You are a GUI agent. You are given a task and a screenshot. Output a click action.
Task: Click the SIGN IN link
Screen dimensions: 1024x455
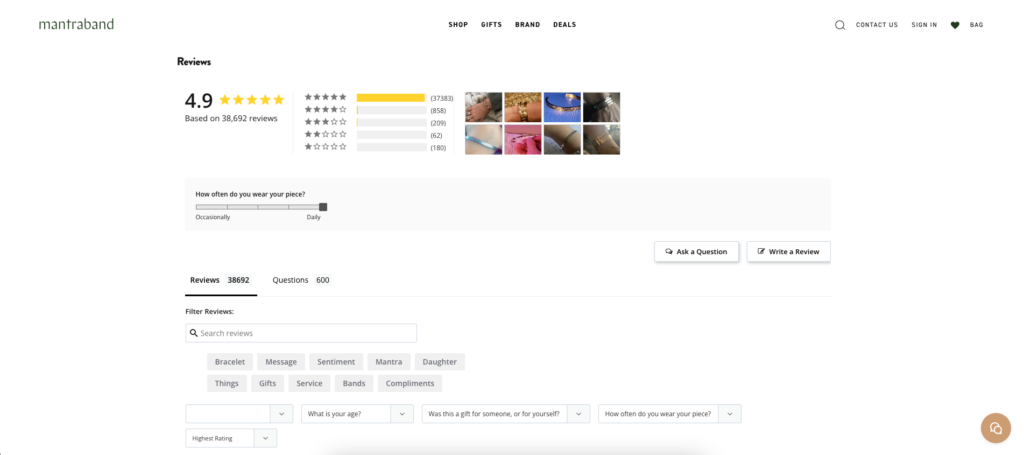[x=924, y=25]
